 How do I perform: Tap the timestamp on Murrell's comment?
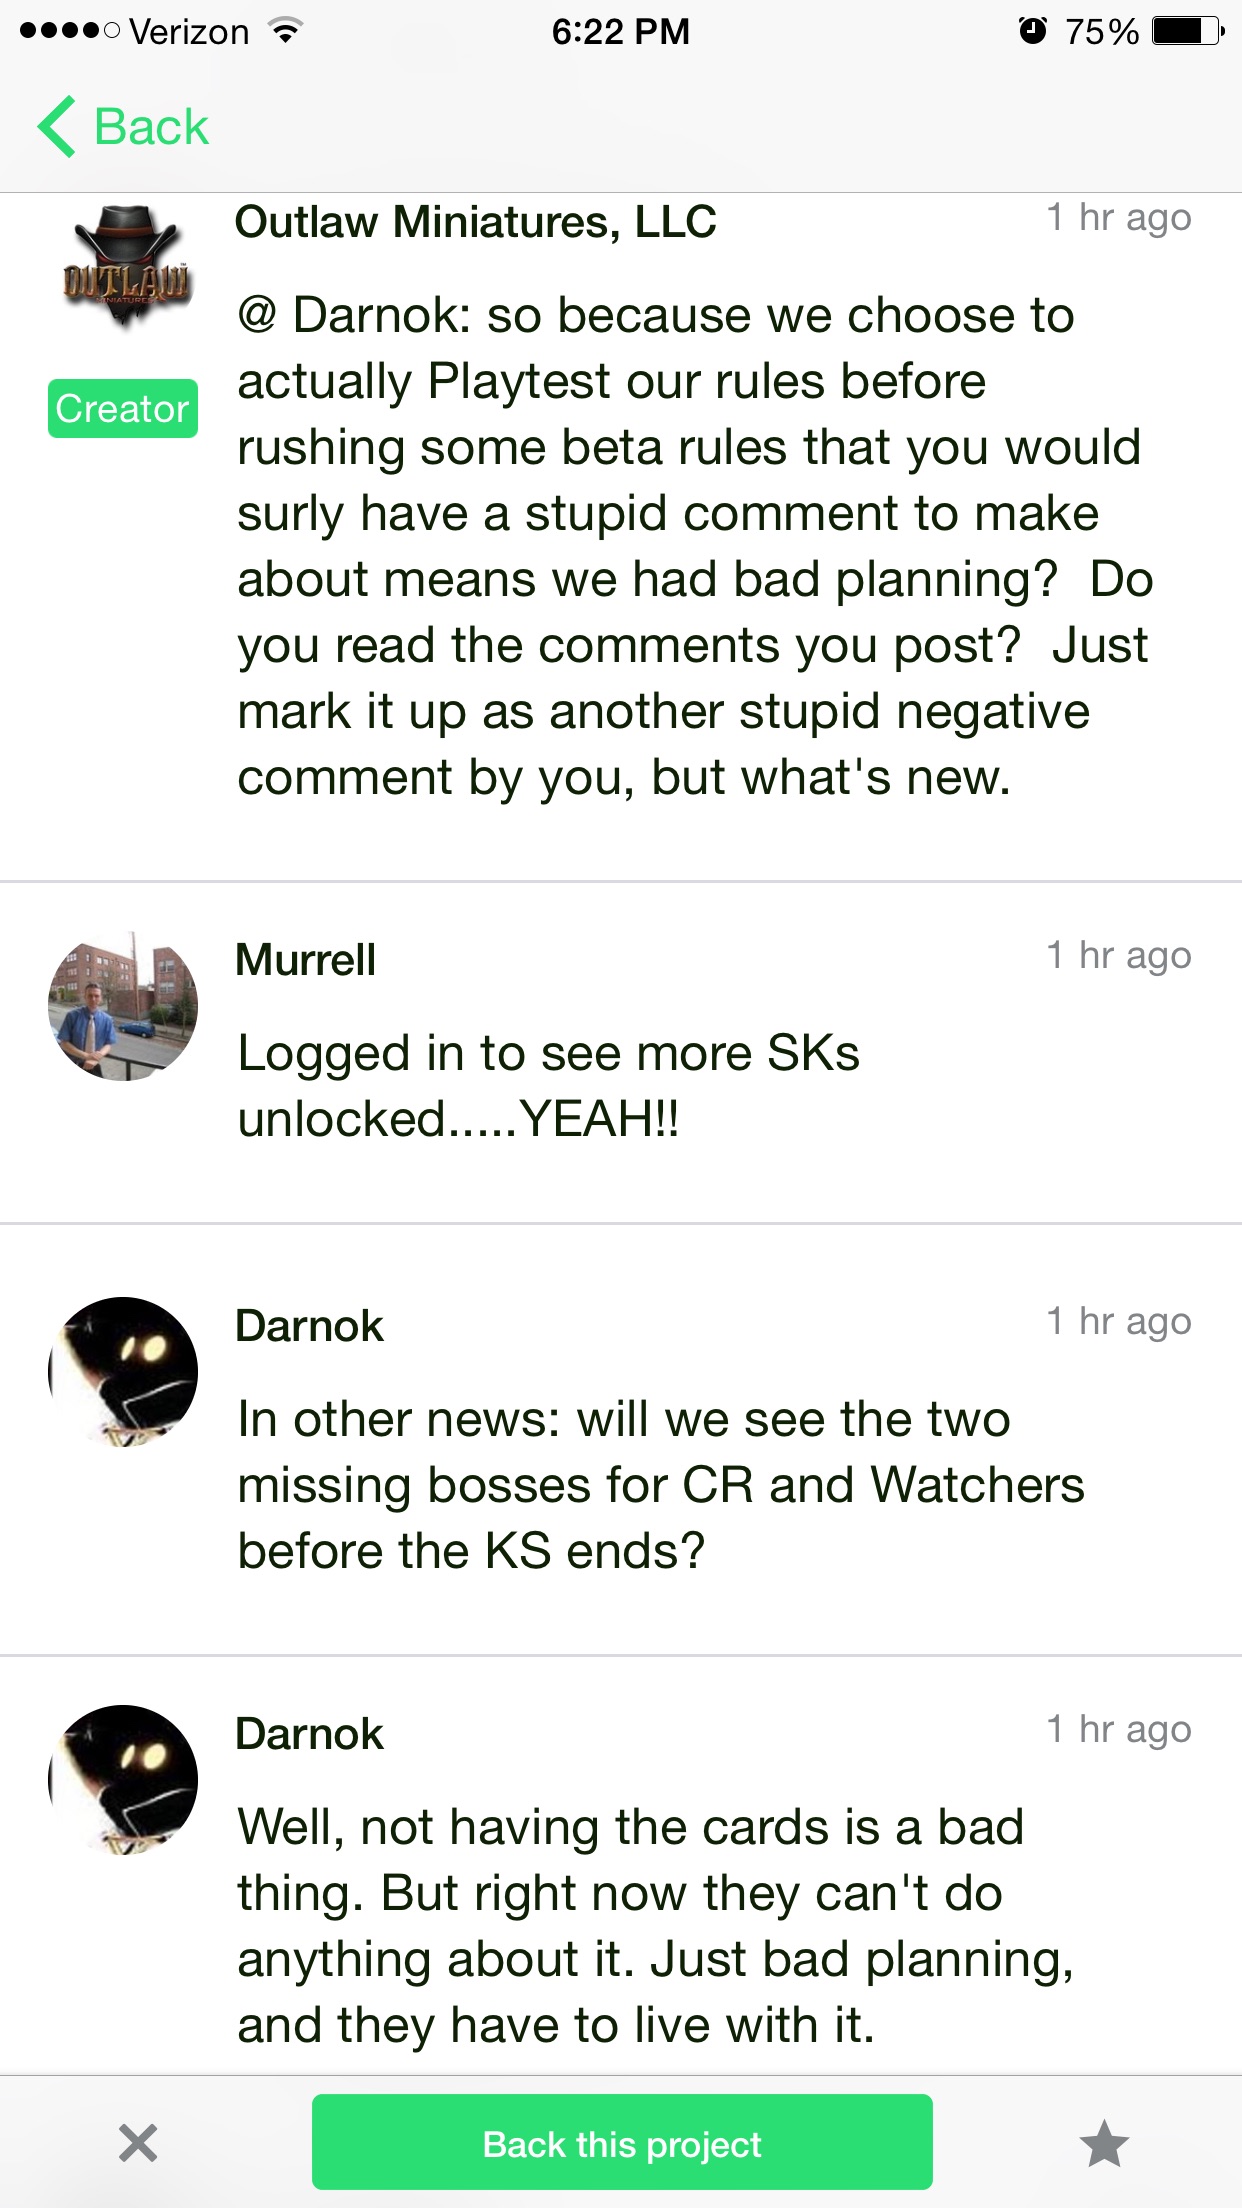(x=1119, y=956)
